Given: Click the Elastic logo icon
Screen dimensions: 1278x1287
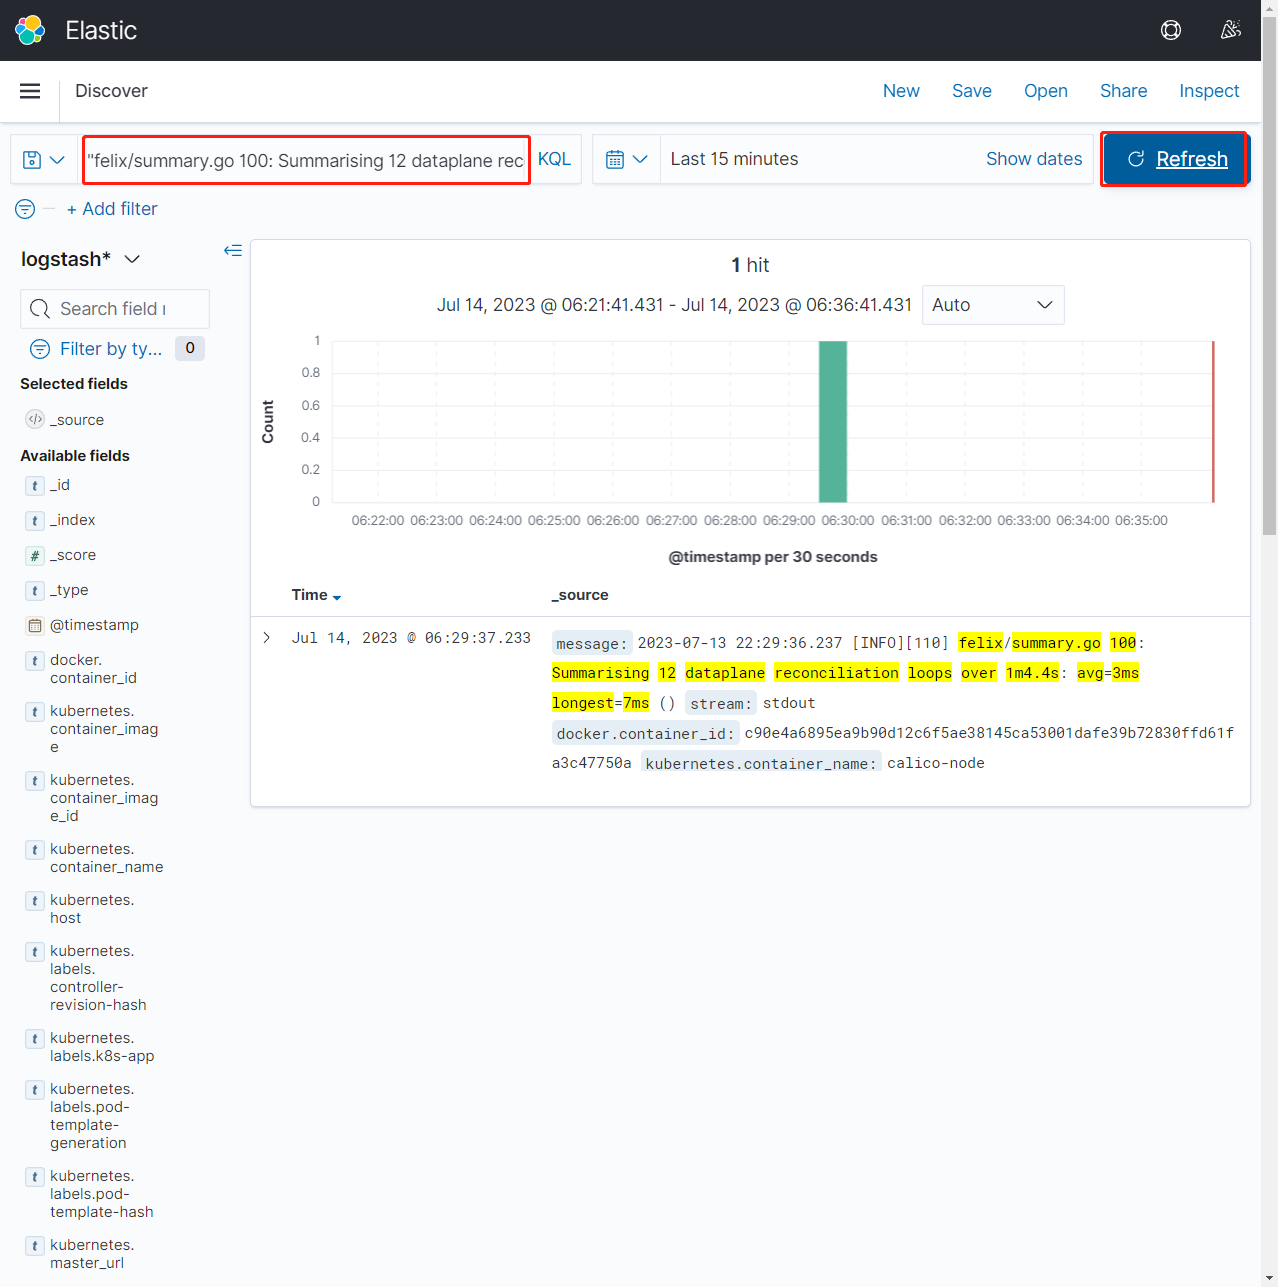Looking at the screenshot, I should tap(30, 30).
